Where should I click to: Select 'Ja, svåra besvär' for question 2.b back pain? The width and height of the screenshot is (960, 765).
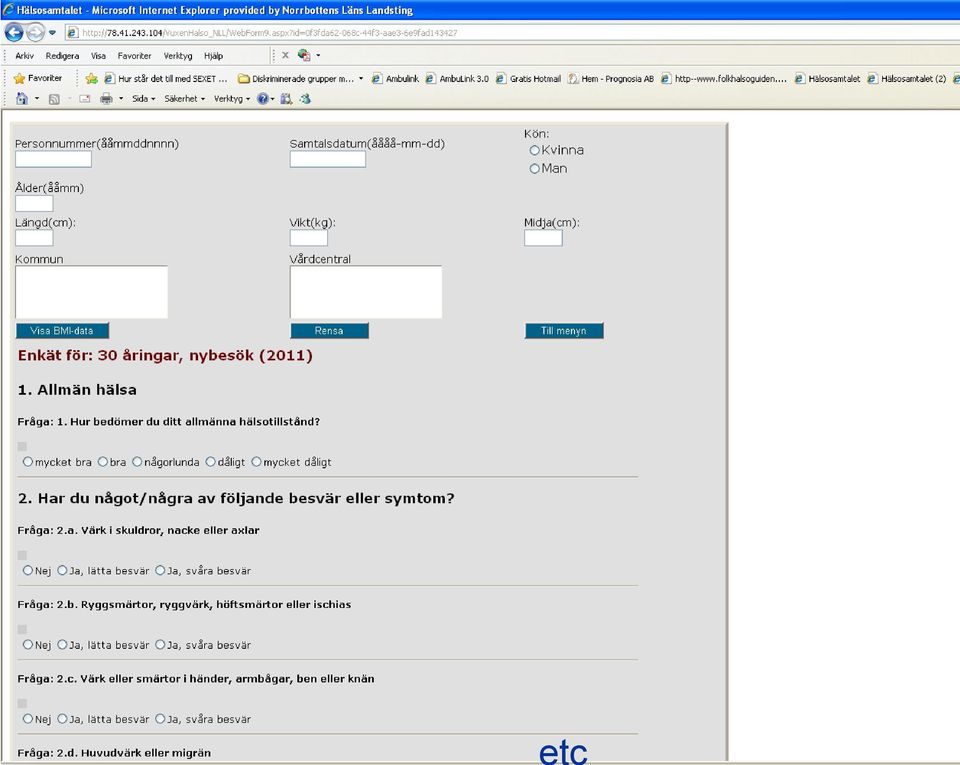click(x=160, y=644)
